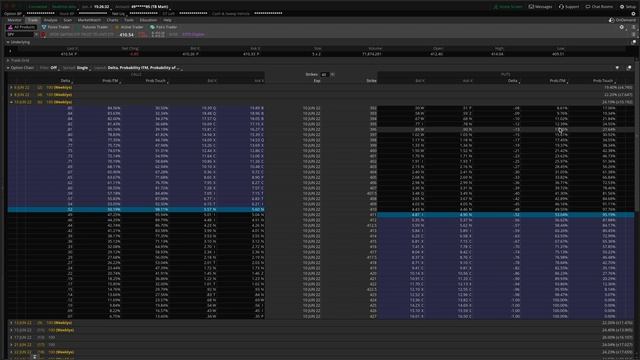Screen dimensions: 640x360
Task: Switch to the Futures Trader sub-tab
Action: [x=92, y=27]
